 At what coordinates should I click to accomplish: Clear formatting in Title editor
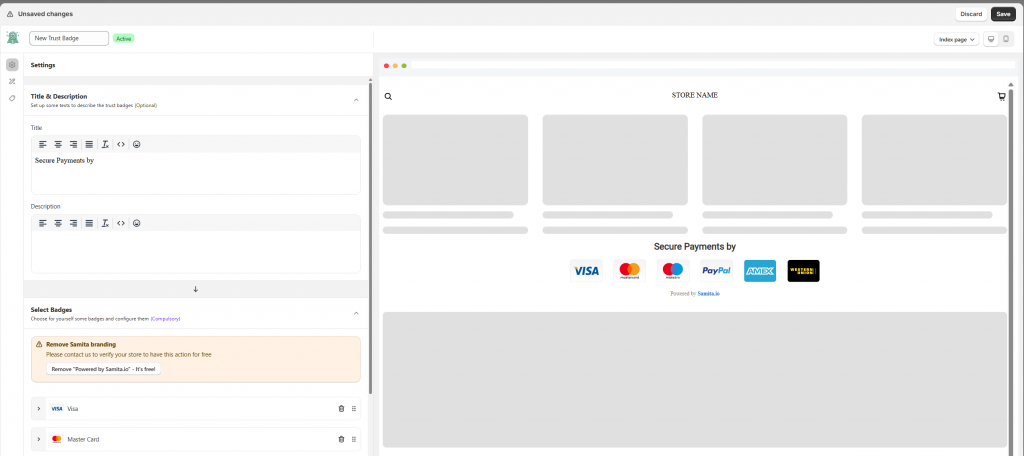tap(104, 144)
